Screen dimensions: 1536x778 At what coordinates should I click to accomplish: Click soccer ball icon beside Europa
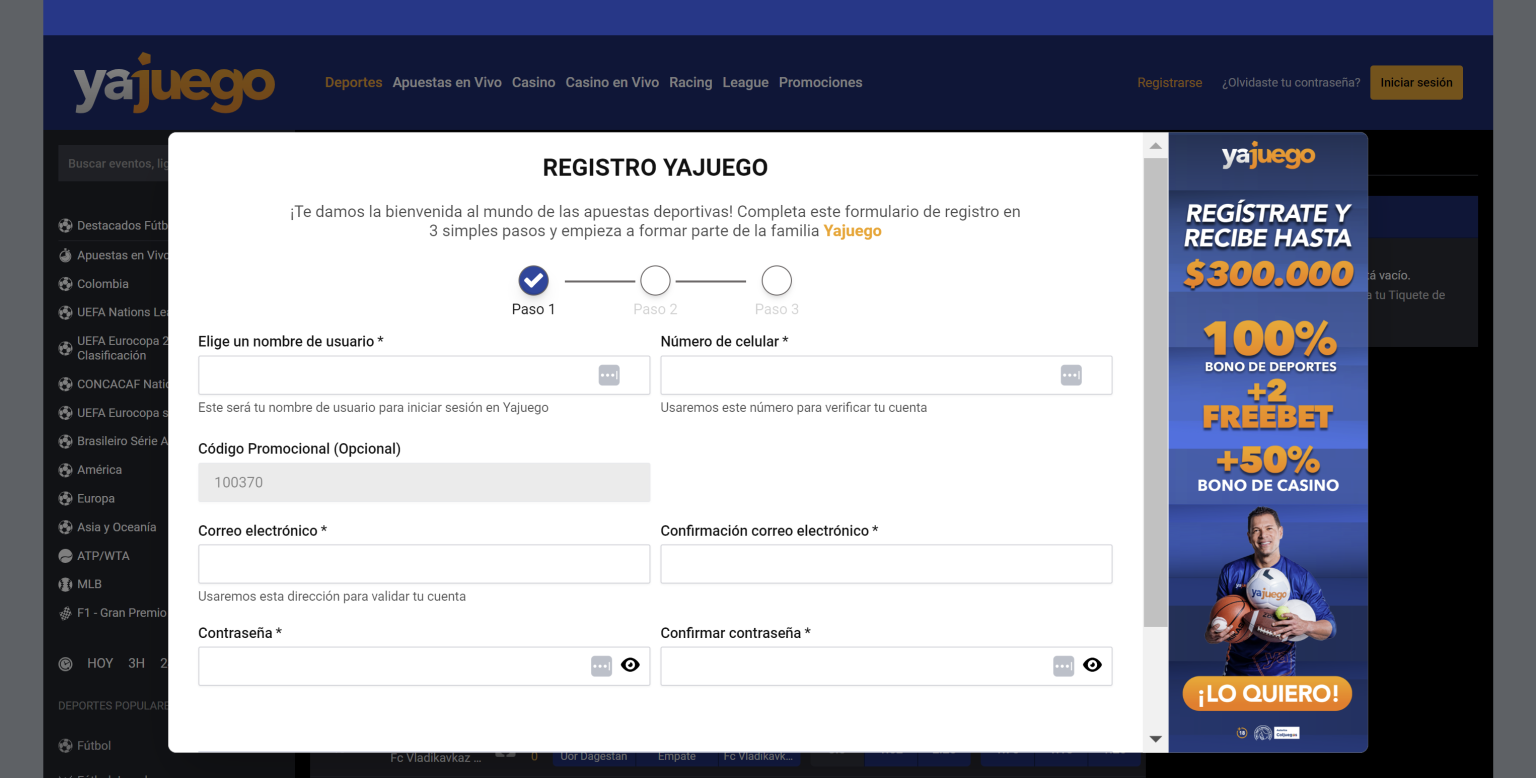65,498
